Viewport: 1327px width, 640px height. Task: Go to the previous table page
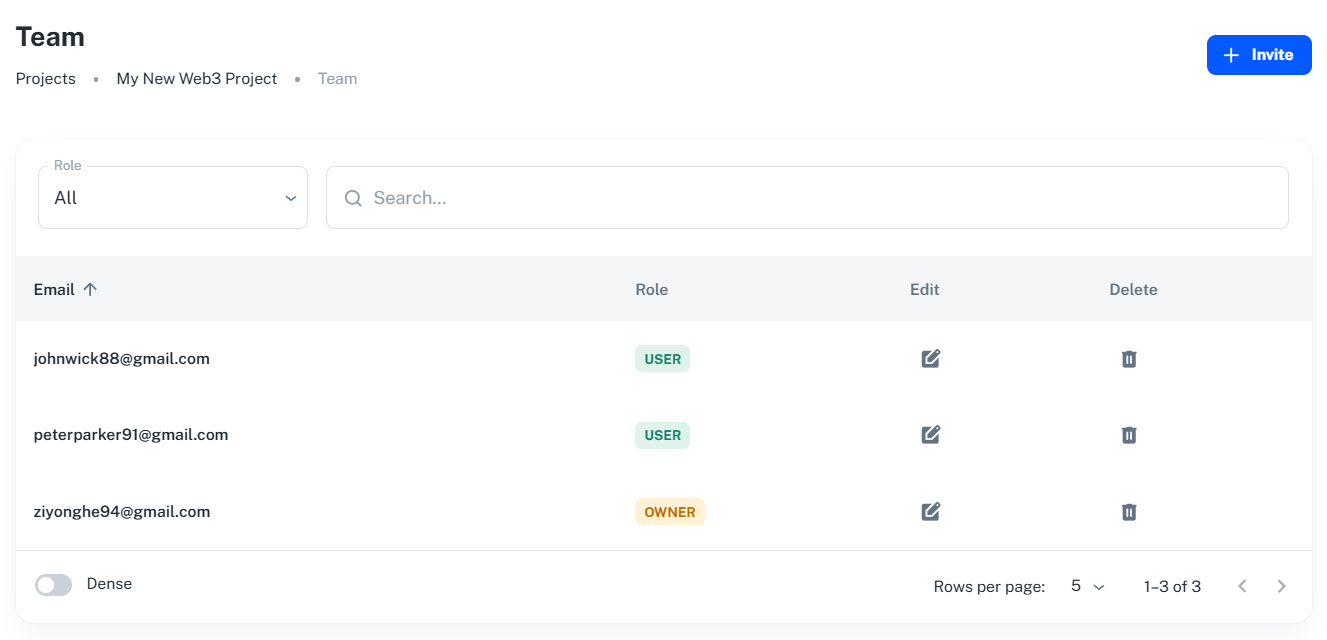(1242, 586)
